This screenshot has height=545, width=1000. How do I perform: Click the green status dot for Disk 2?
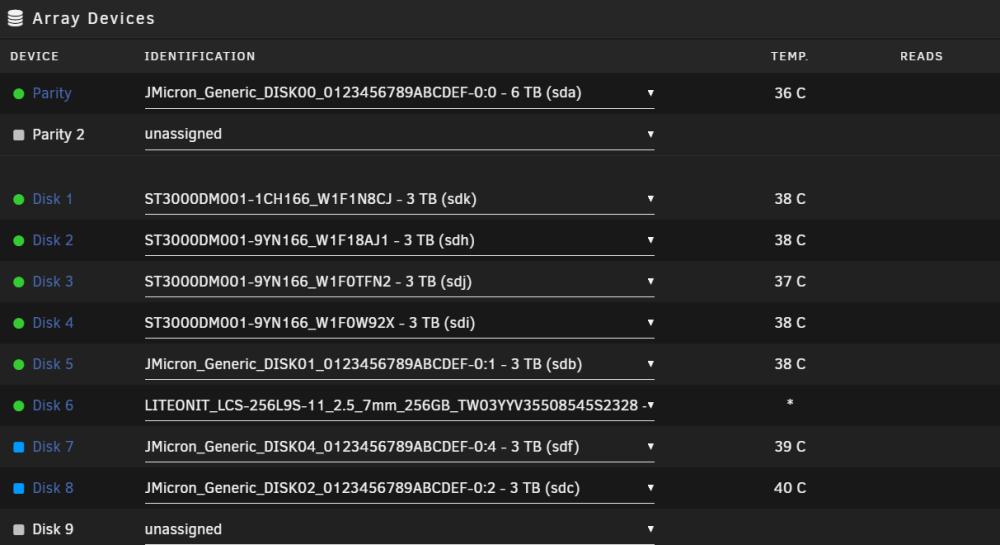(18, 241)
